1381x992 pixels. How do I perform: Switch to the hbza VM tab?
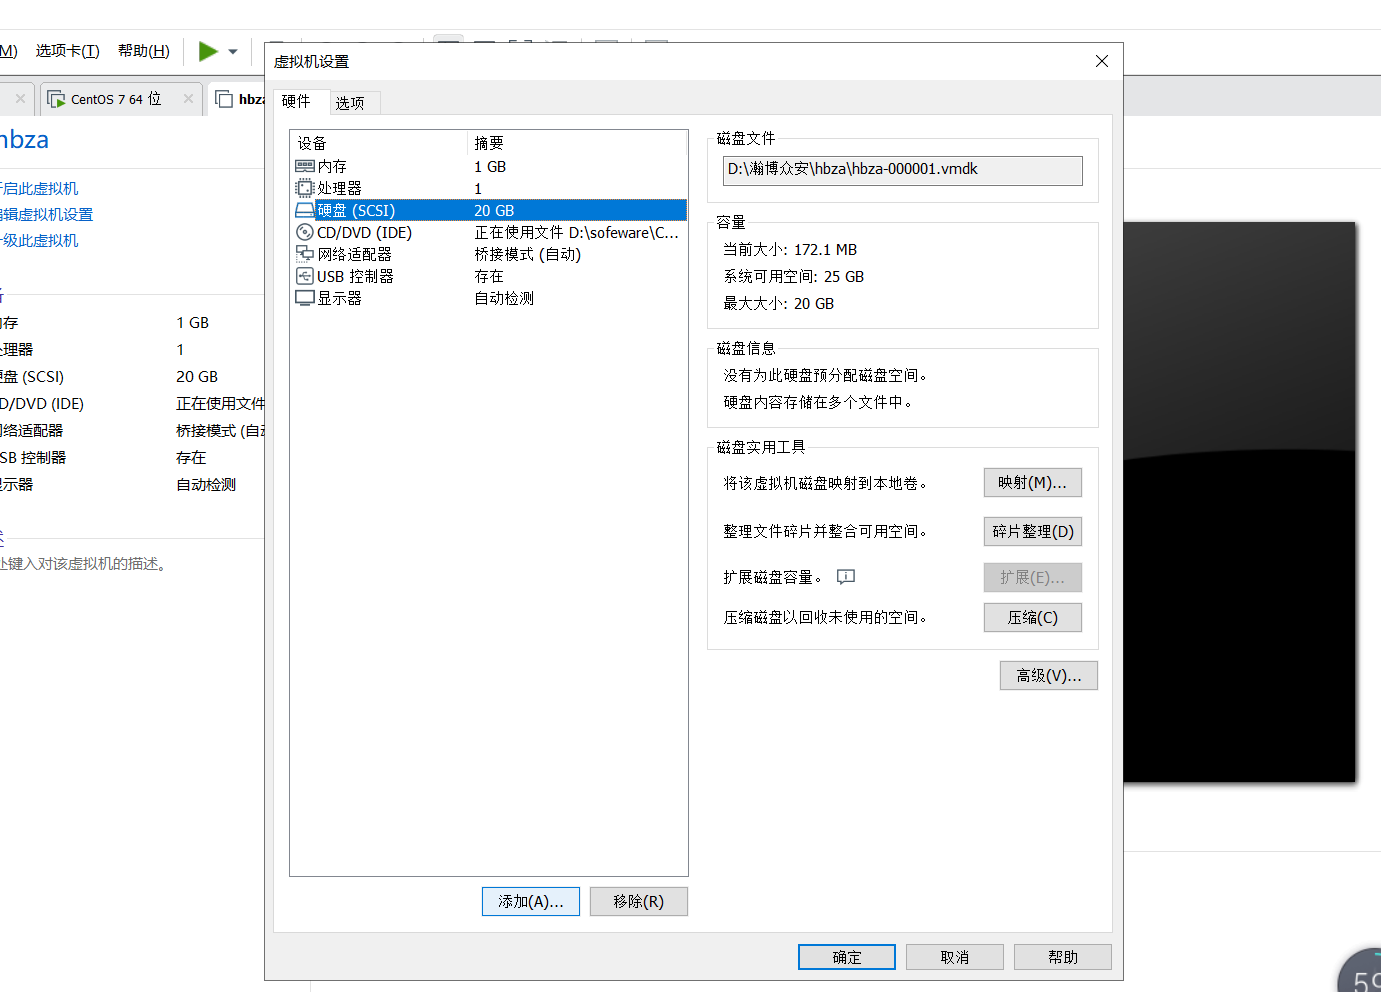(252, 99)
